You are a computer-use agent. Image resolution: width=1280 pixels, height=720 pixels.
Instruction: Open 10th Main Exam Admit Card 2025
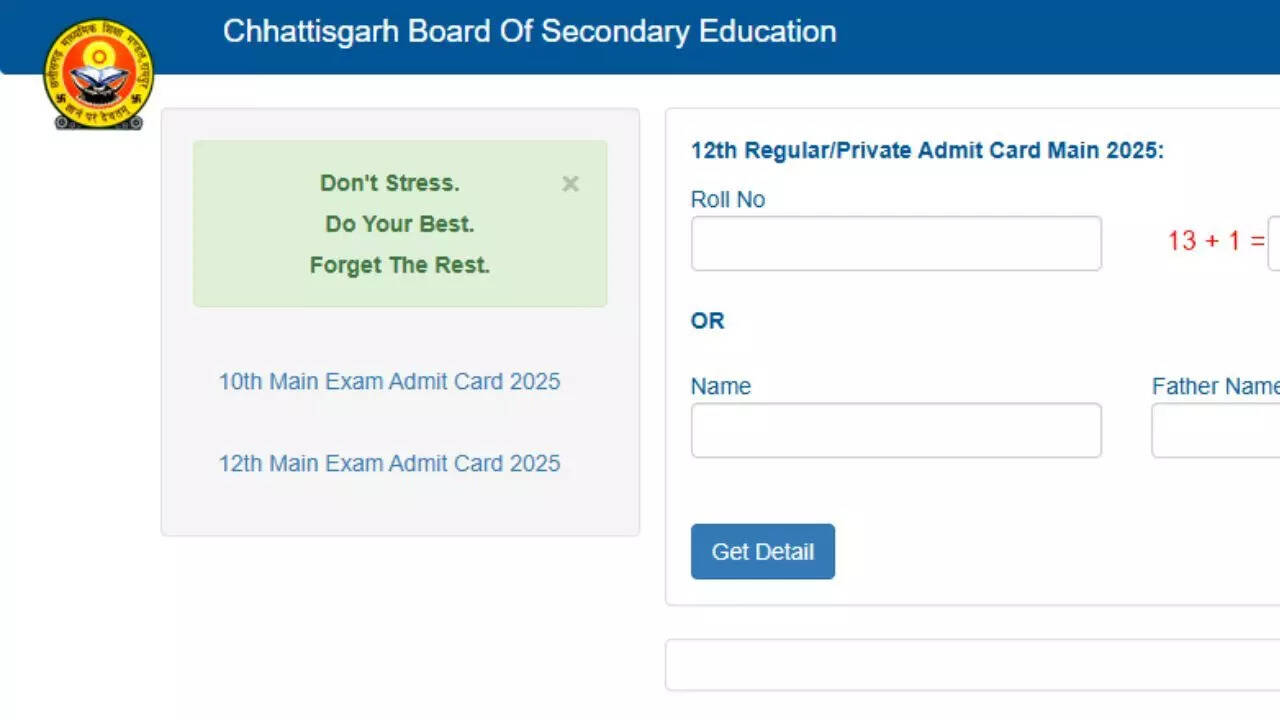pyautogui.click(x=389, y=381)
